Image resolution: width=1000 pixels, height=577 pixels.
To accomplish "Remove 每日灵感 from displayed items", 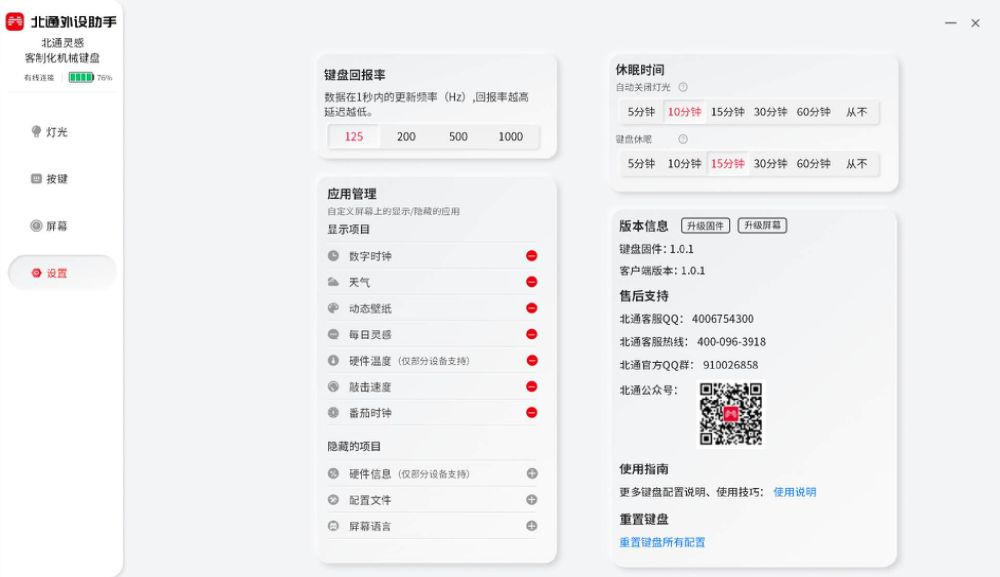I will (x=531, y=334).
